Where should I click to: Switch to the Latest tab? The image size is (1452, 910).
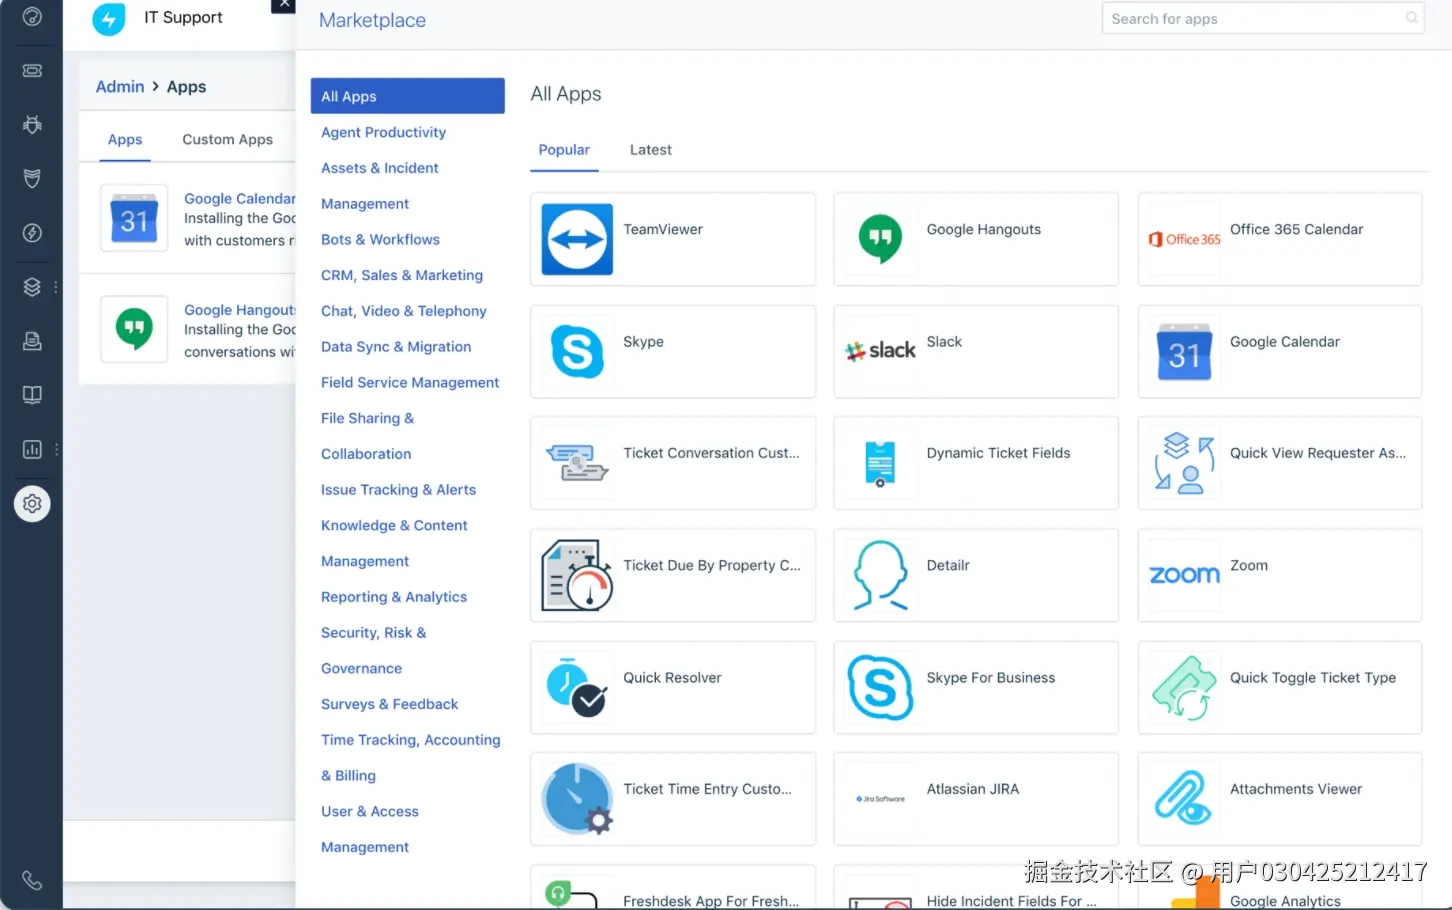click(650, 149)
